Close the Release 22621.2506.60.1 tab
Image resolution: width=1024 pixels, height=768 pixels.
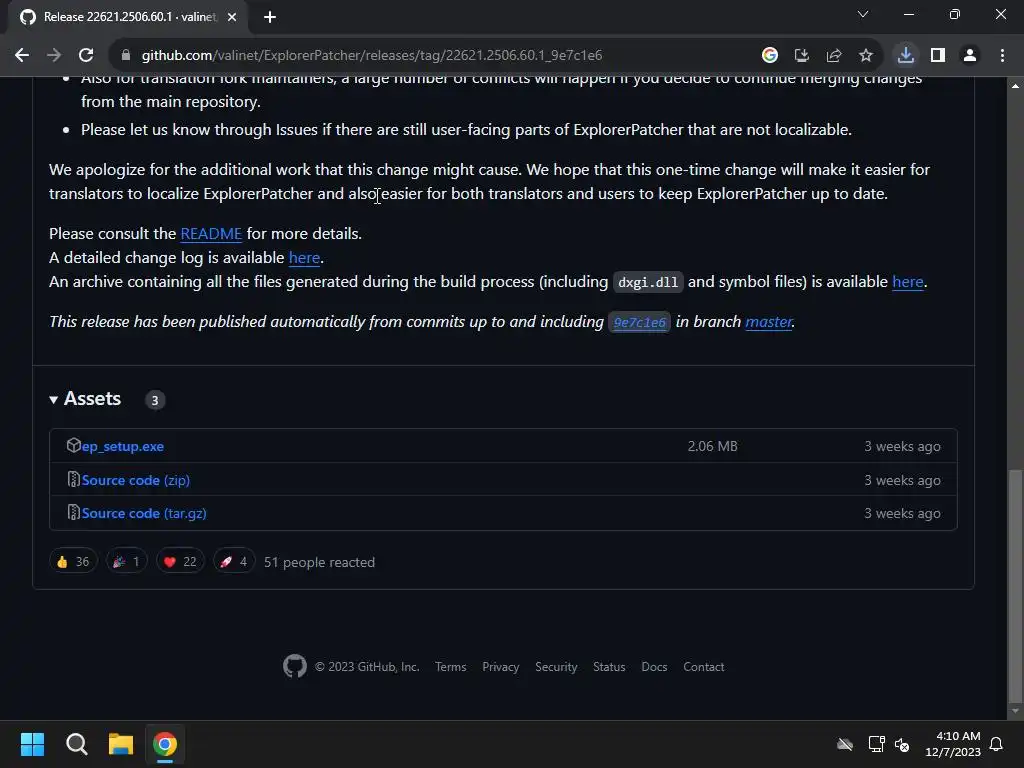(232, 17)
